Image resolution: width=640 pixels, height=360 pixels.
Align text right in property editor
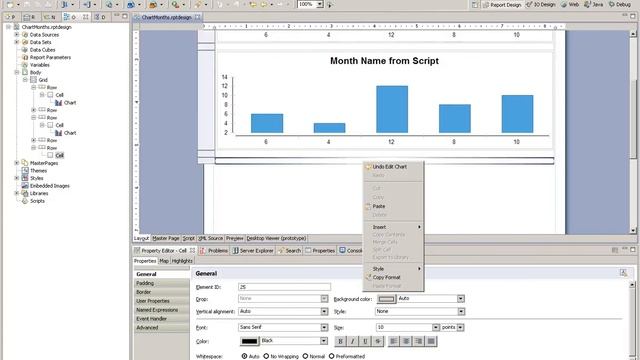click(x=418, y=341)
